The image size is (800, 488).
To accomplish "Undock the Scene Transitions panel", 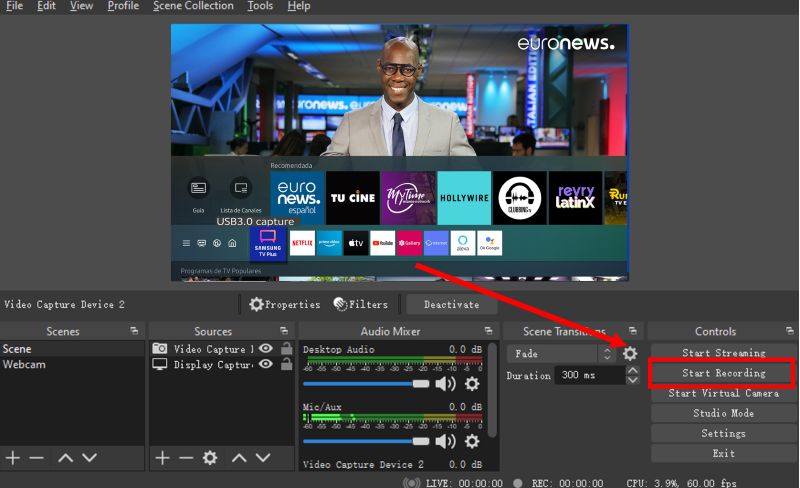I will point(633,331).
